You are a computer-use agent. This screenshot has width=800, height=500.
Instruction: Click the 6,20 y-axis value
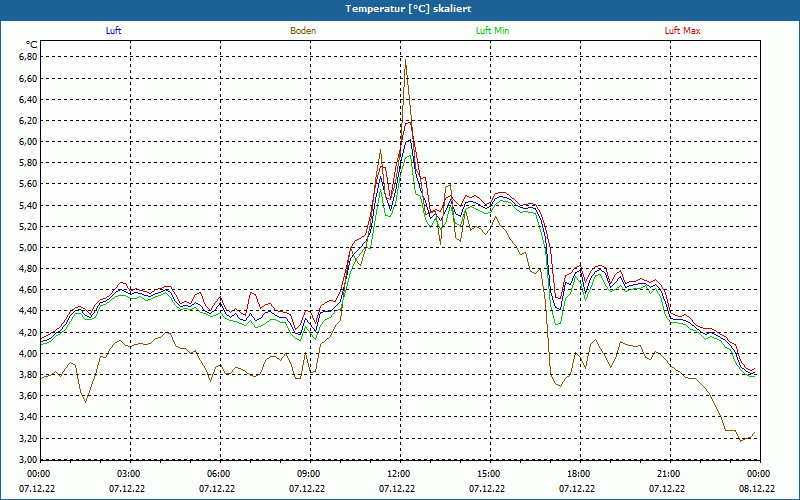[x=28, y=120]
